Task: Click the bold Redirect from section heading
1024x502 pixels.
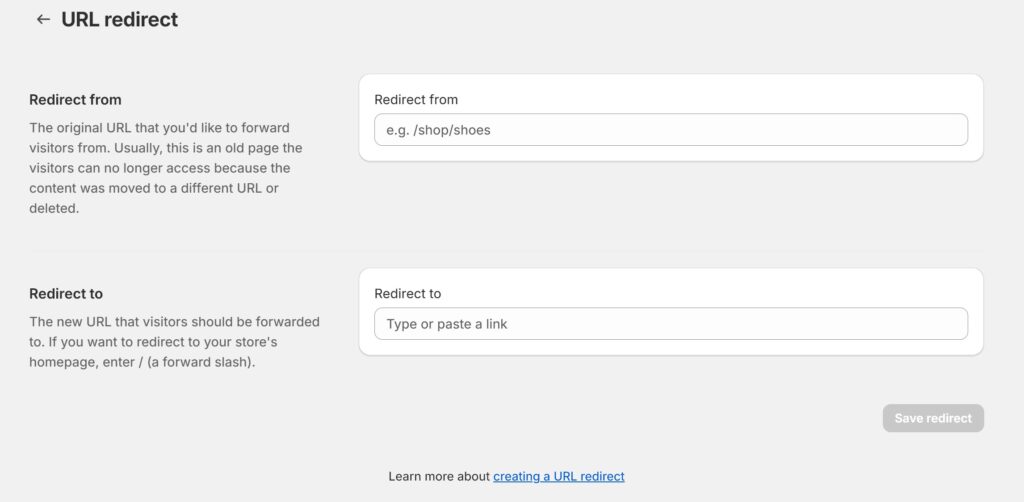Action: [x=75, y=100]
